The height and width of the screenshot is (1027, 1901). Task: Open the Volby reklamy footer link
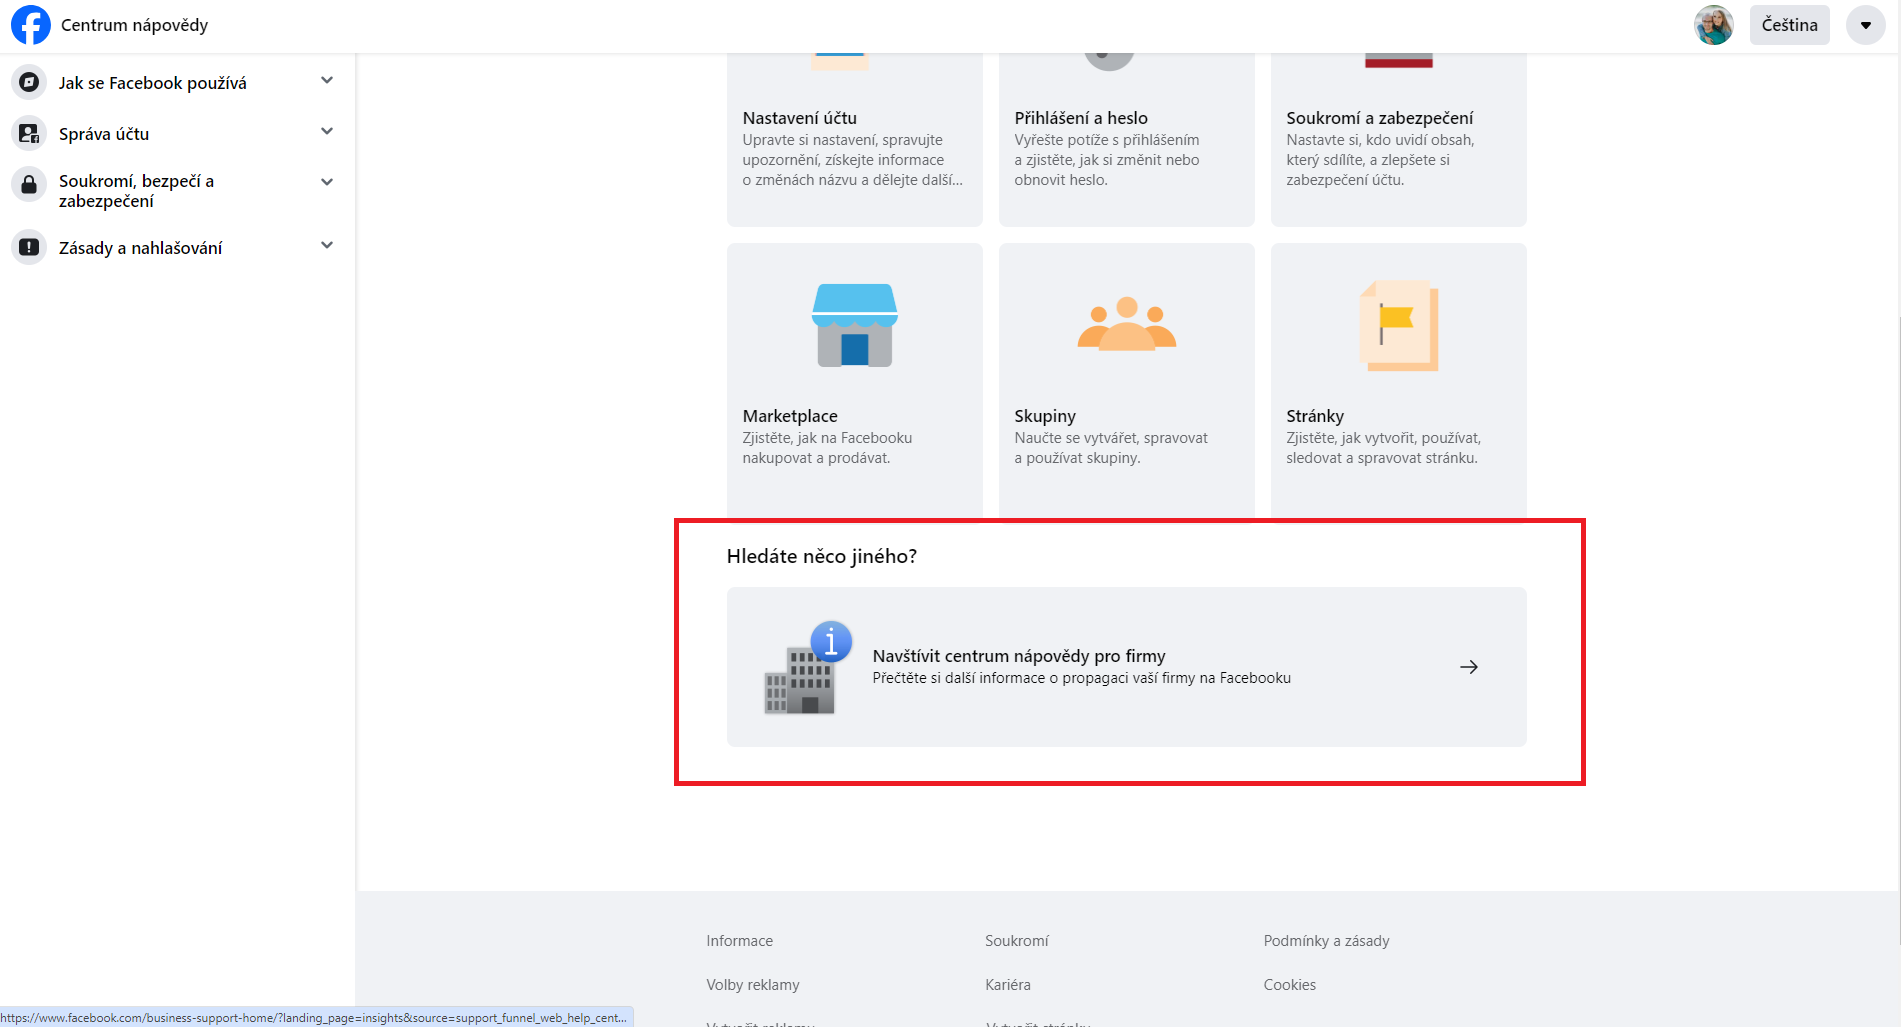(753, 985)
